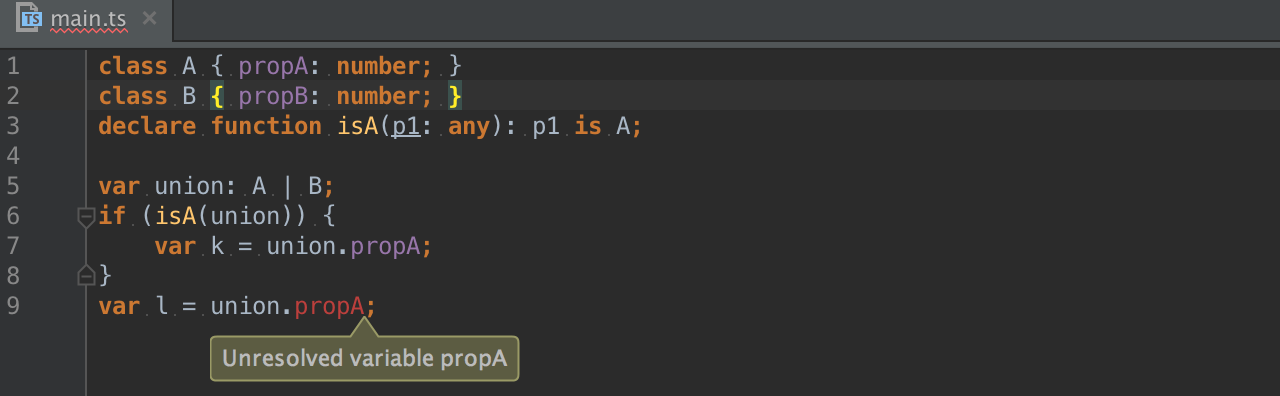1280x396 pixels.
Task: Click the TypeScript file icon in the tab
Action: 31,18
